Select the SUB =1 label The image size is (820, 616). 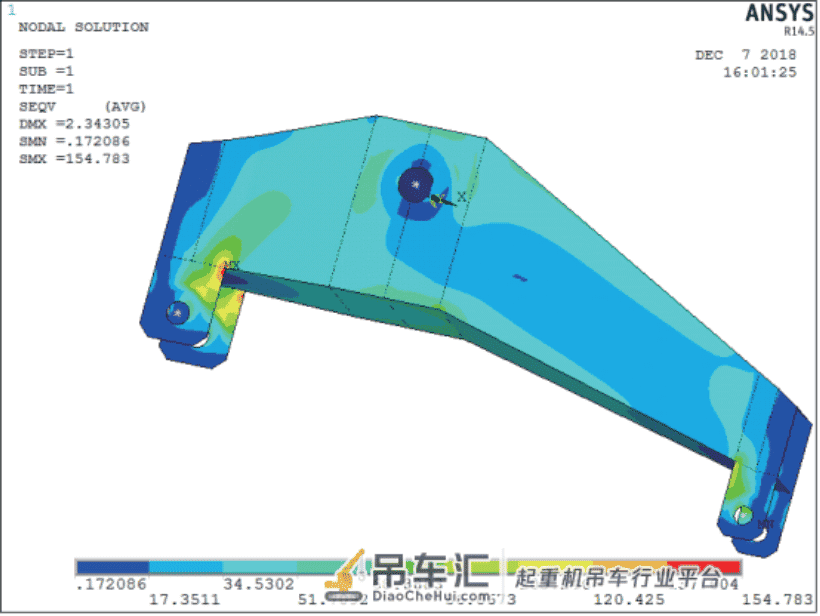[47, 71]
